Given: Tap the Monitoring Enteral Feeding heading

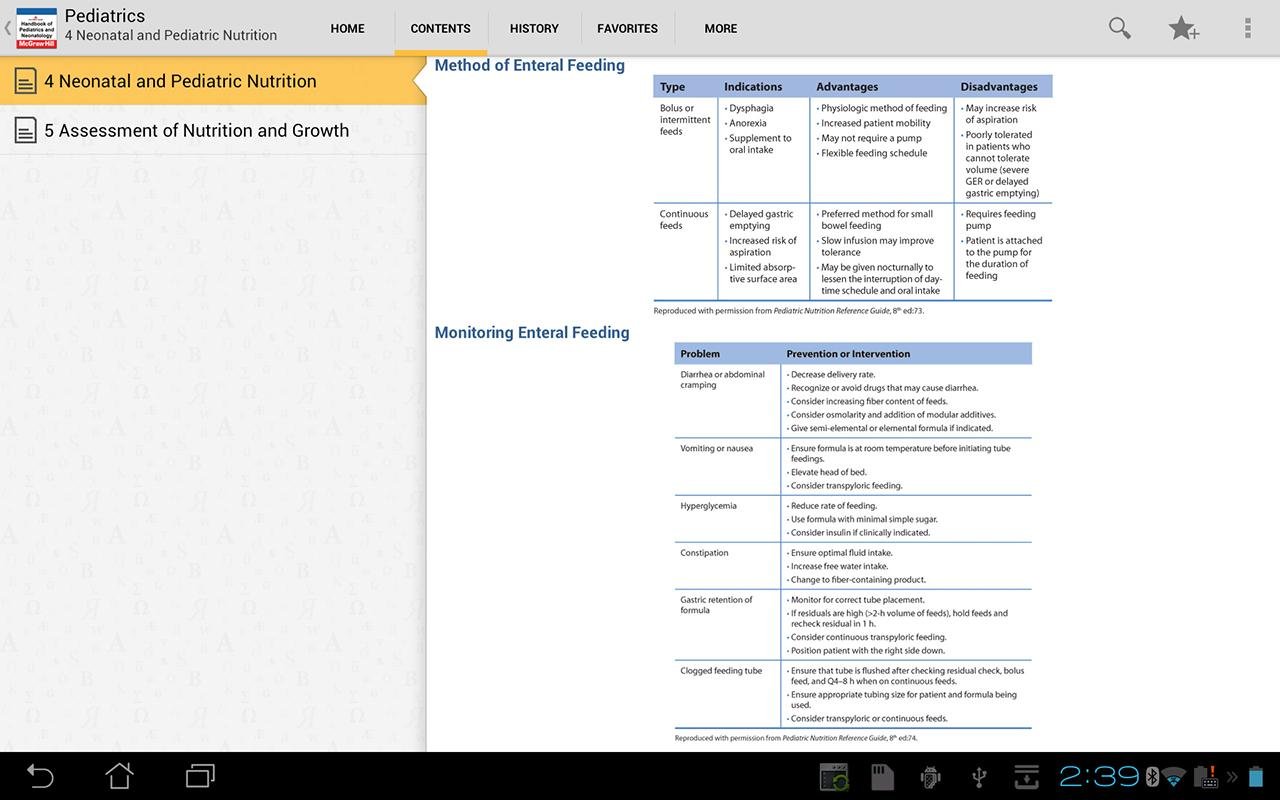Looking at the screenshot, I should click(532, 332).
